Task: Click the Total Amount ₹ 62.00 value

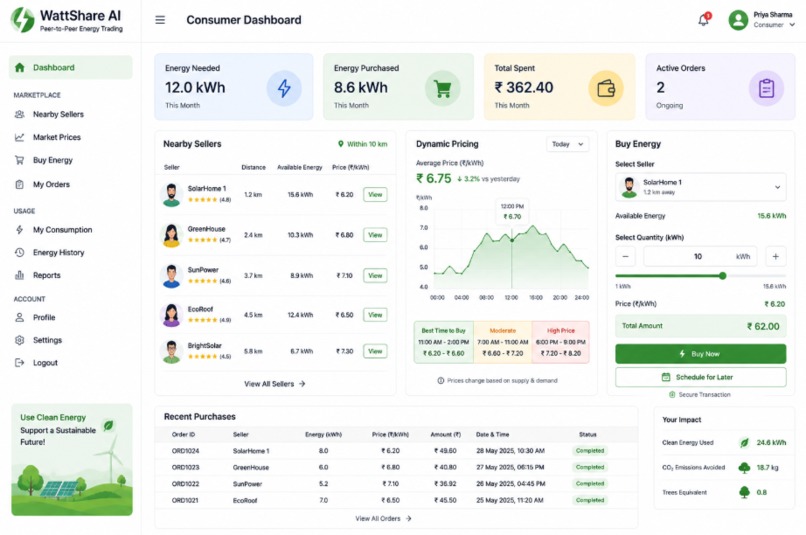Action: click(763, 326)
